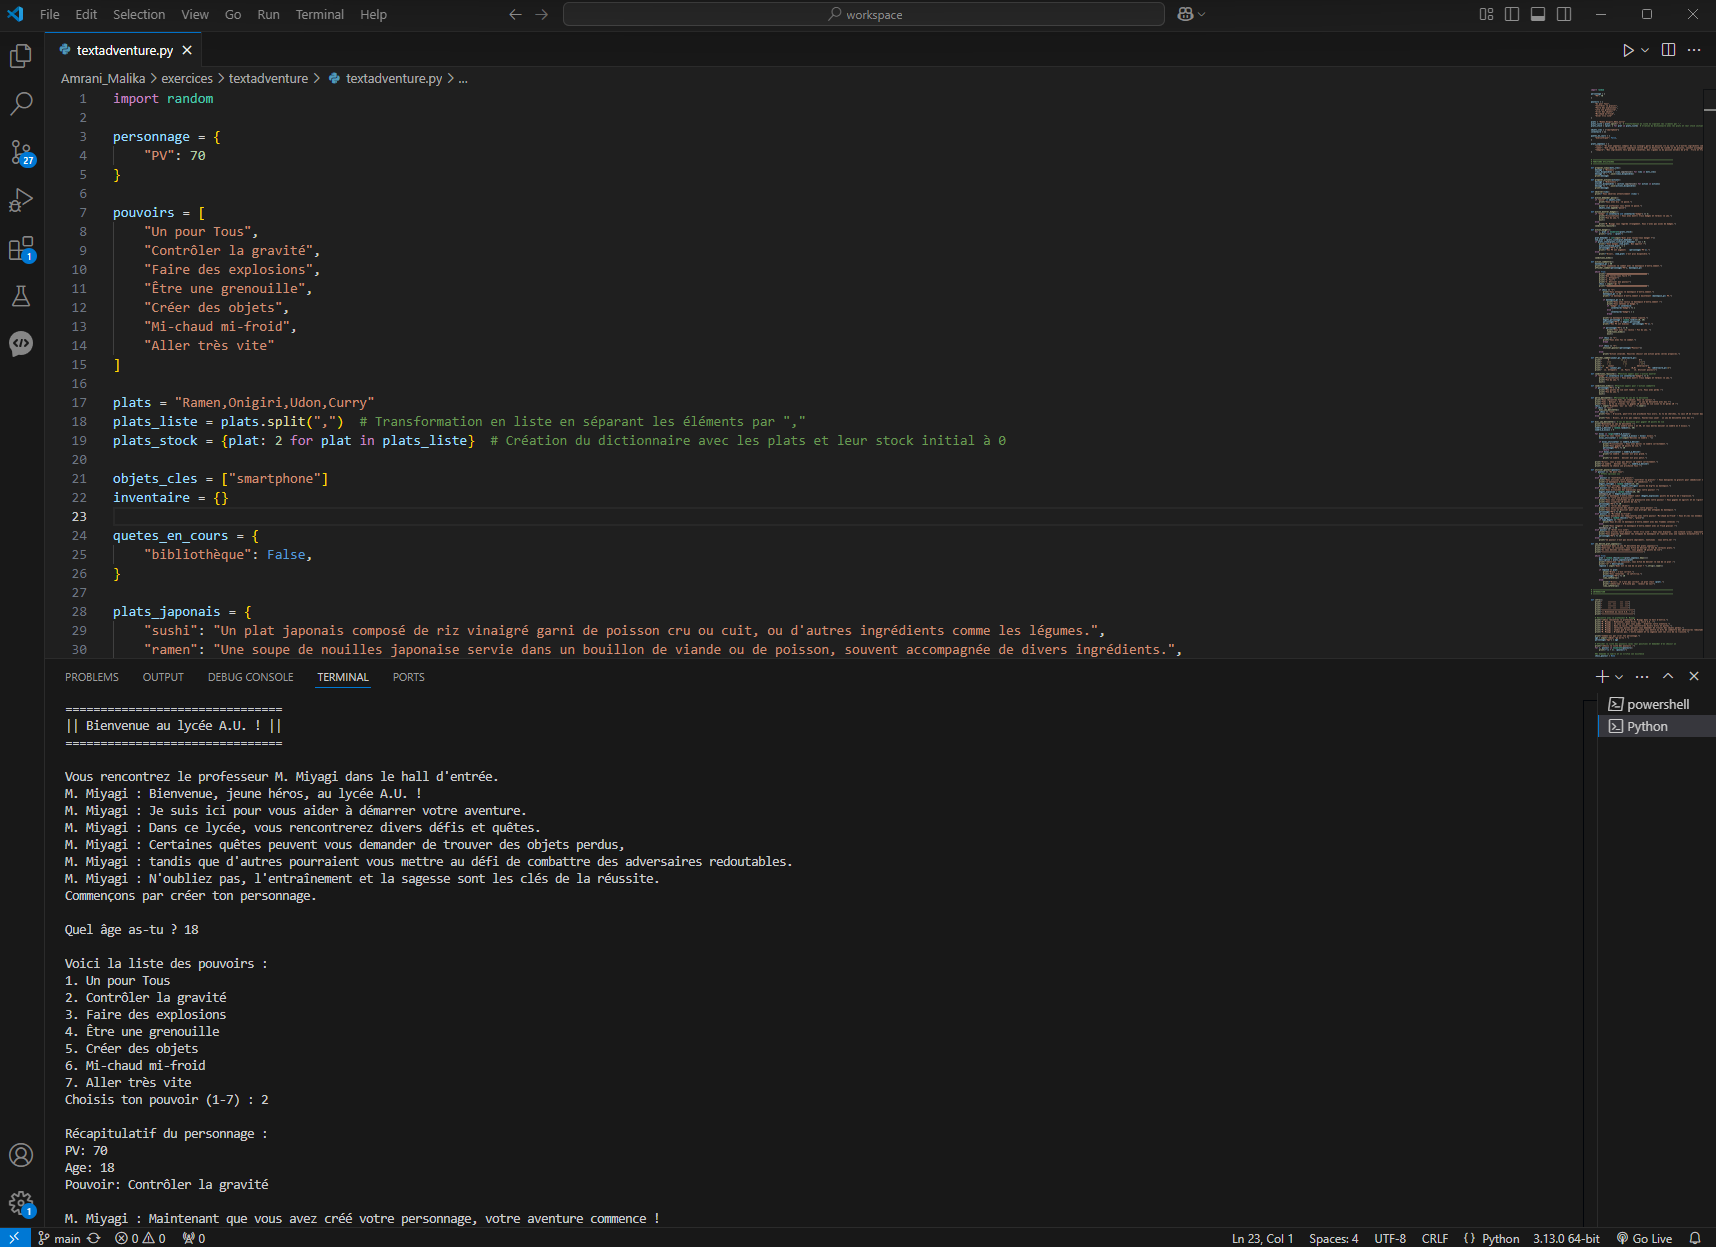Select Python language mode
The image size is (1716, 1247).
[1500, 1238]
